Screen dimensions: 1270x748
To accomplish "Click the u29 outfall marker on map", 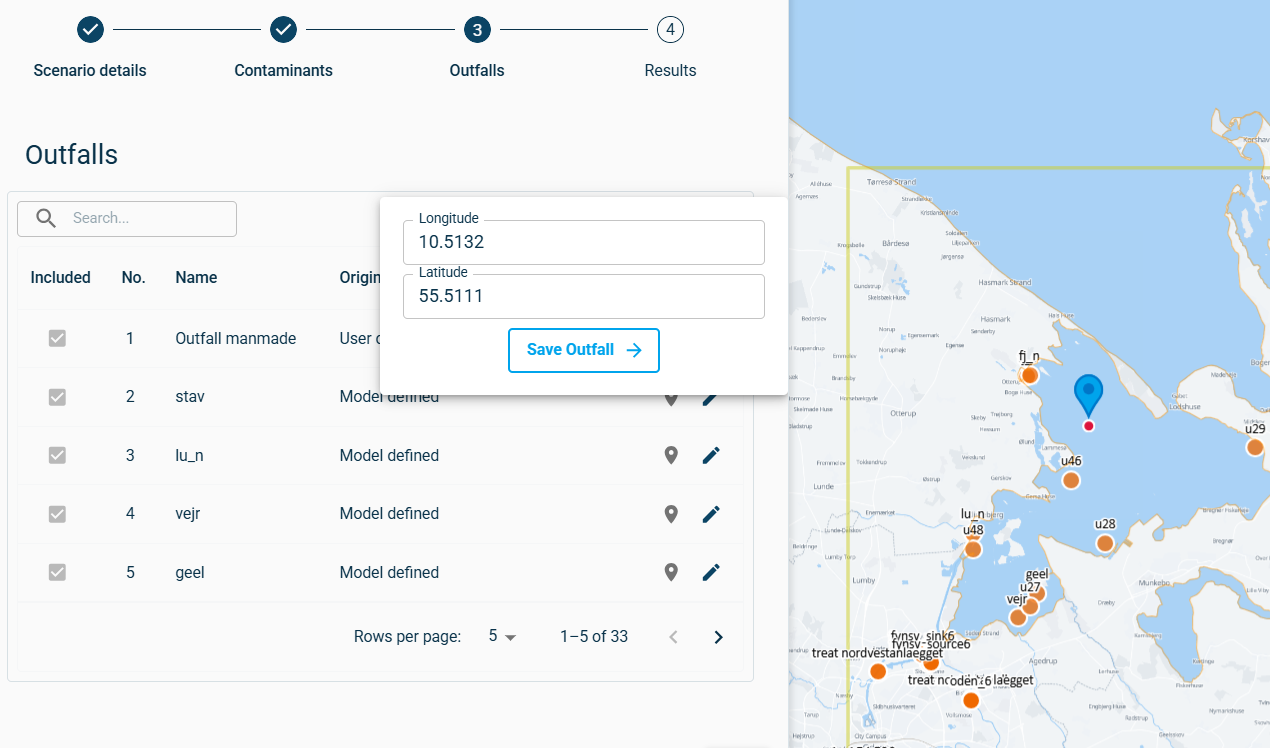I will (1255, 447).
